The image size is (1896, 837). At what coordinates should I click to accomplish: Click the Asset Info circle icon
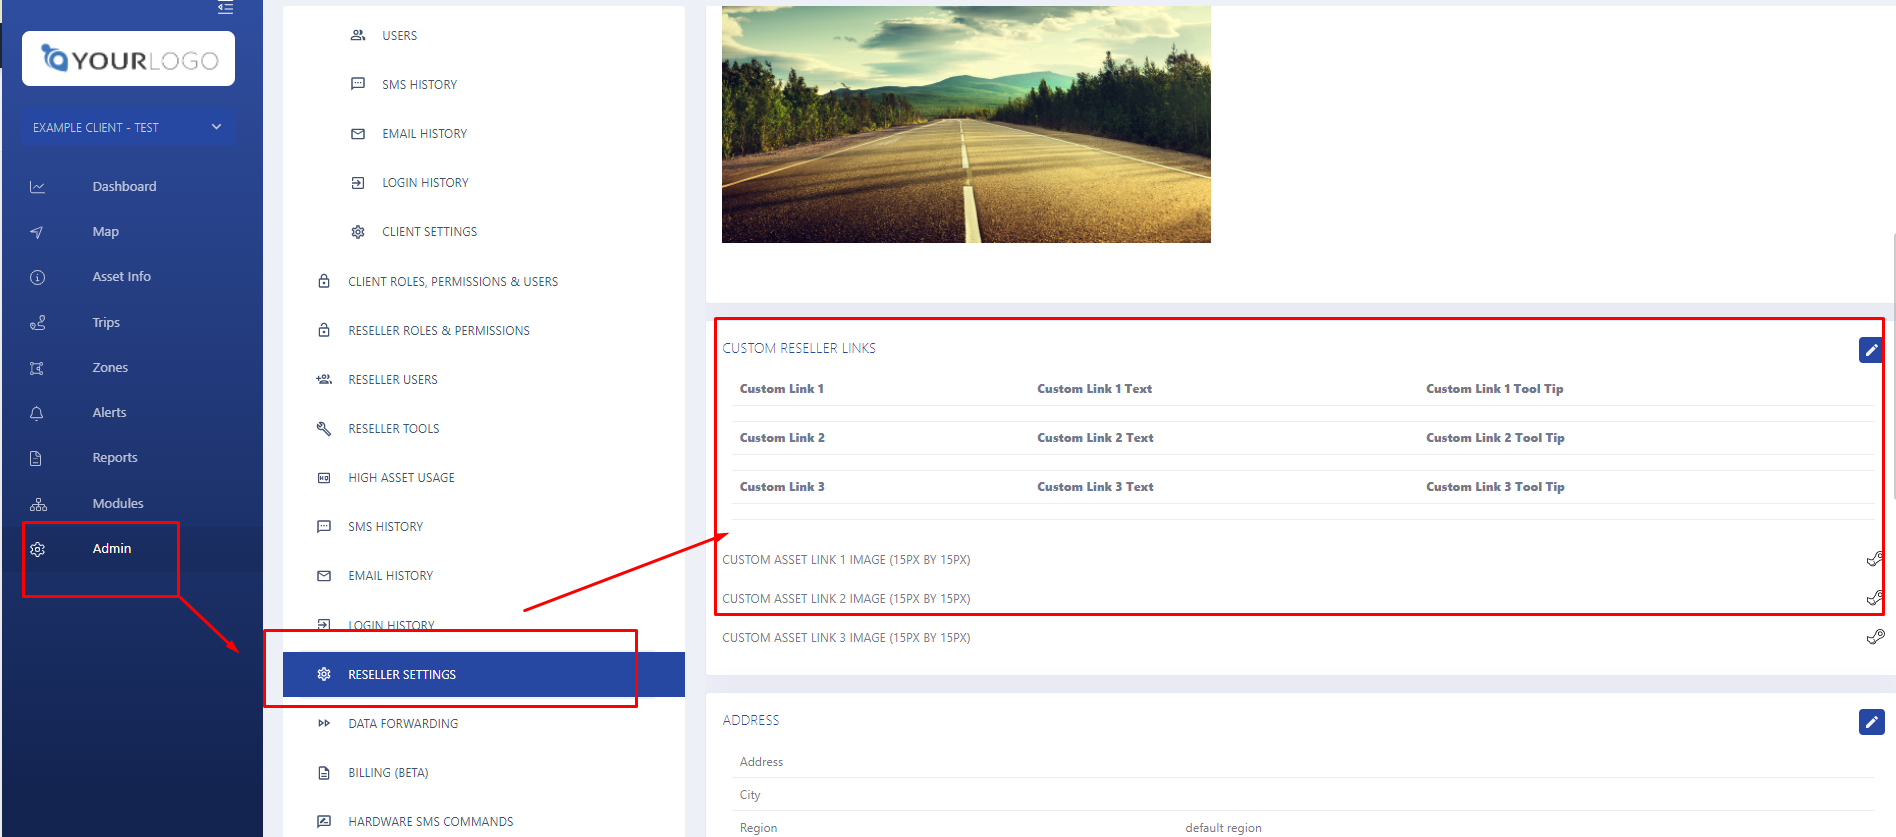point(37,277)
